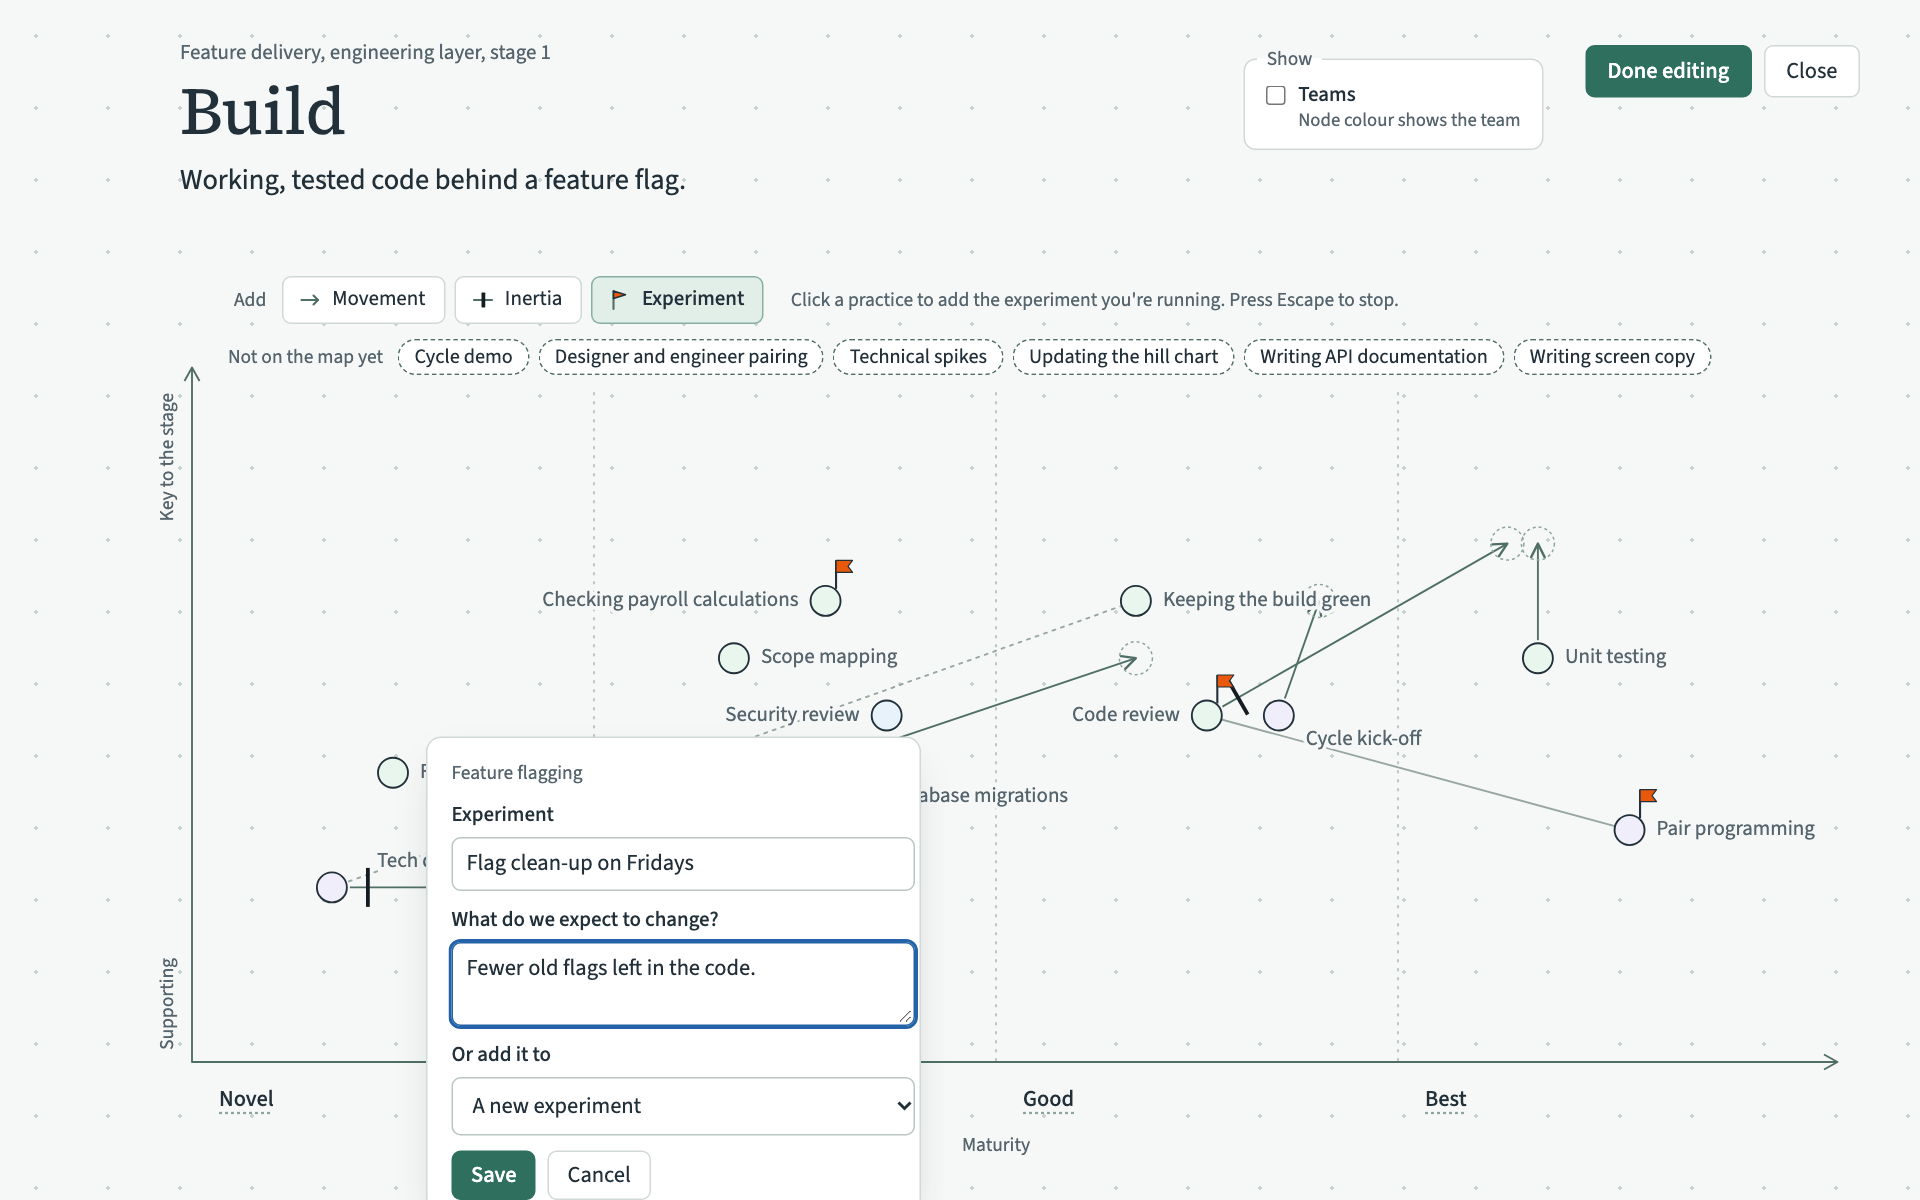The width and height of the screenshot is (1920, 1200).
Task: Click Designer and engineer pairing chip
Action: [681, 357]
